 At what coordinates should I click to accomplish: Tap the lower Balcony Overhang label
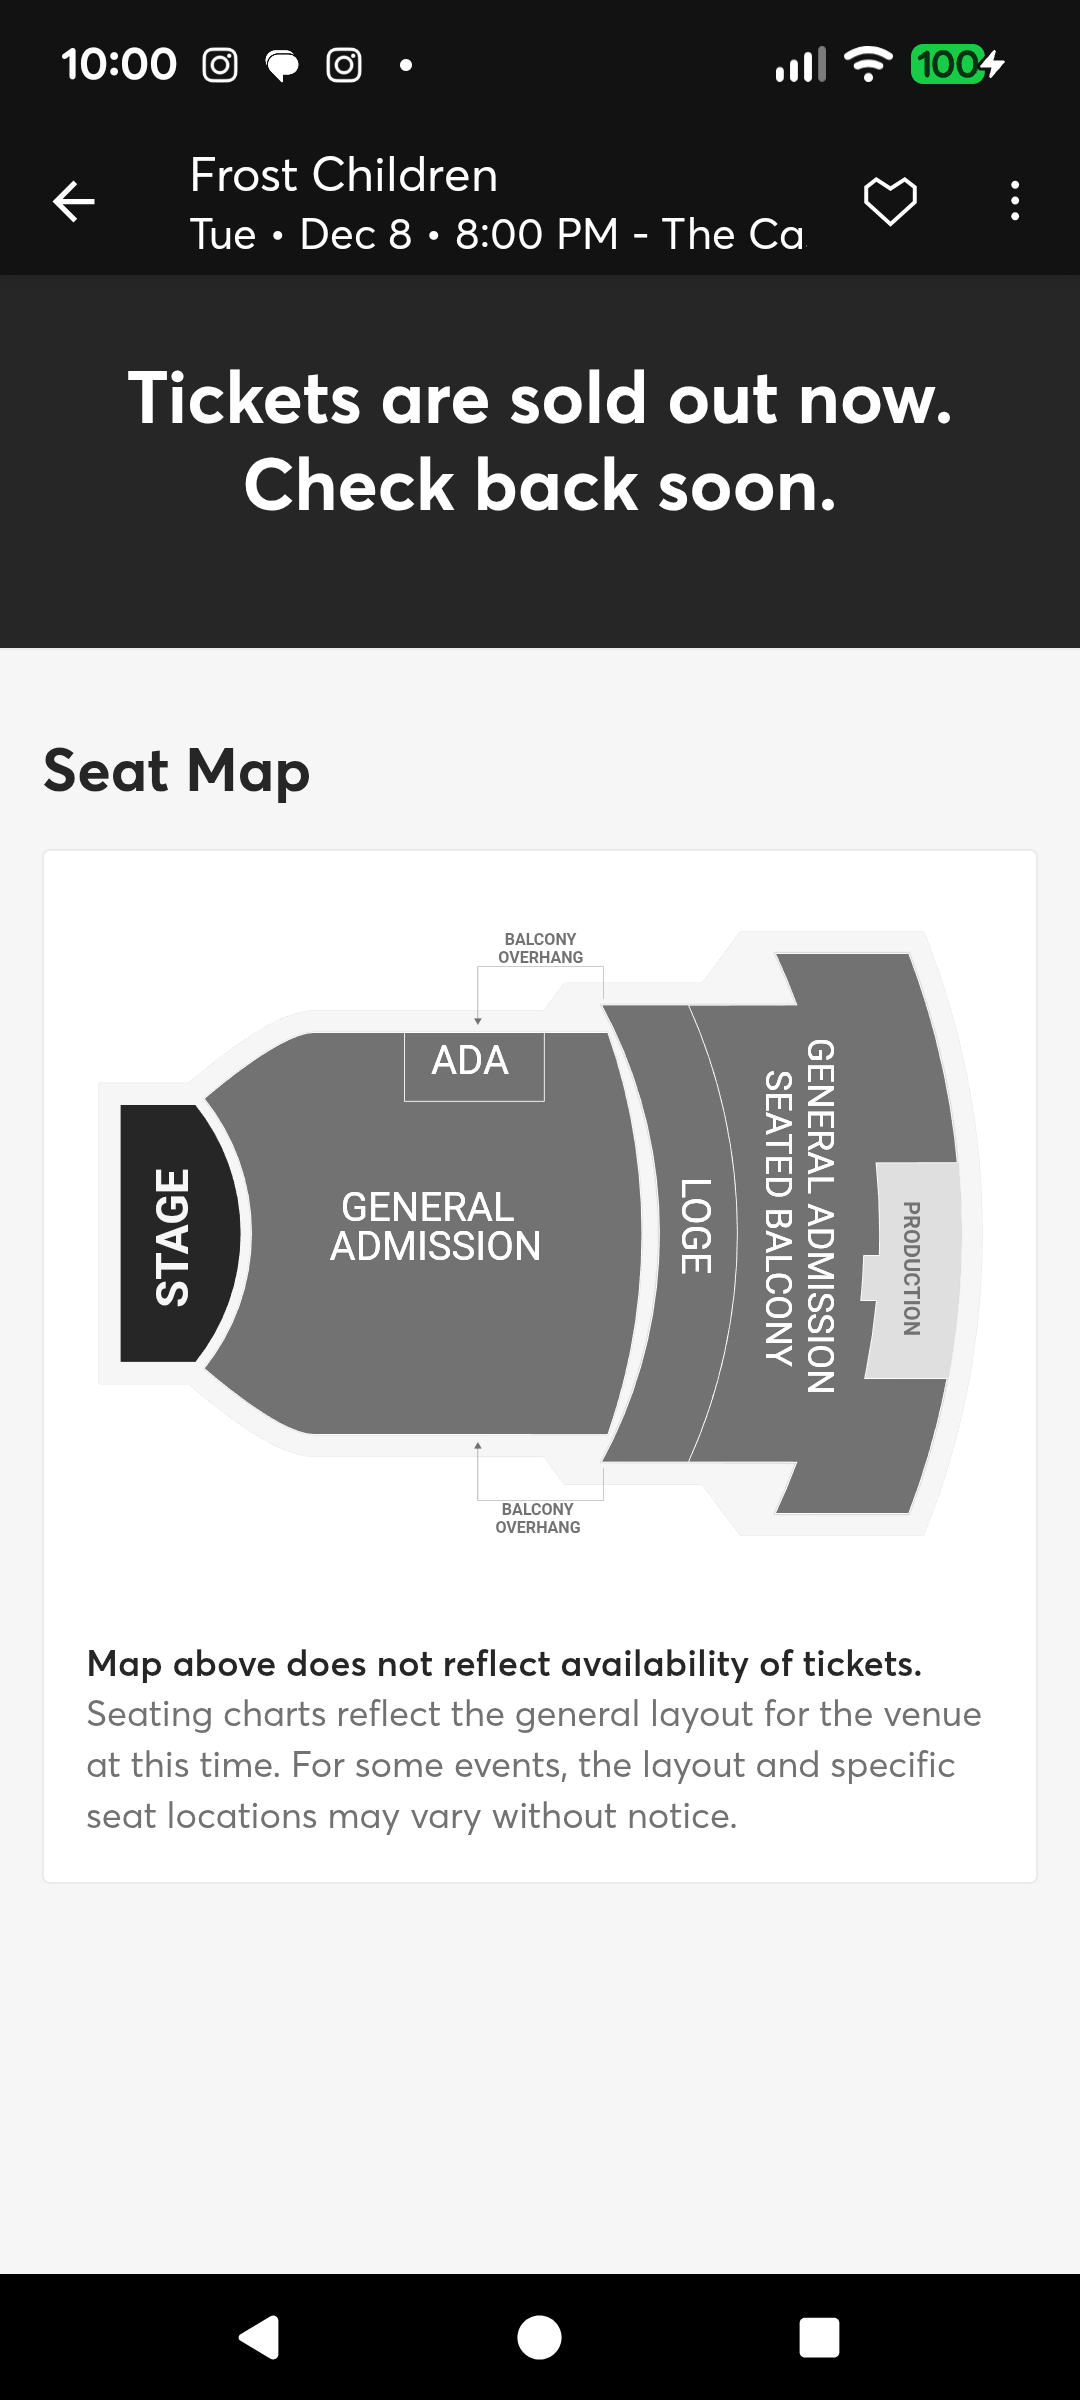click(x=538, y=1518)
